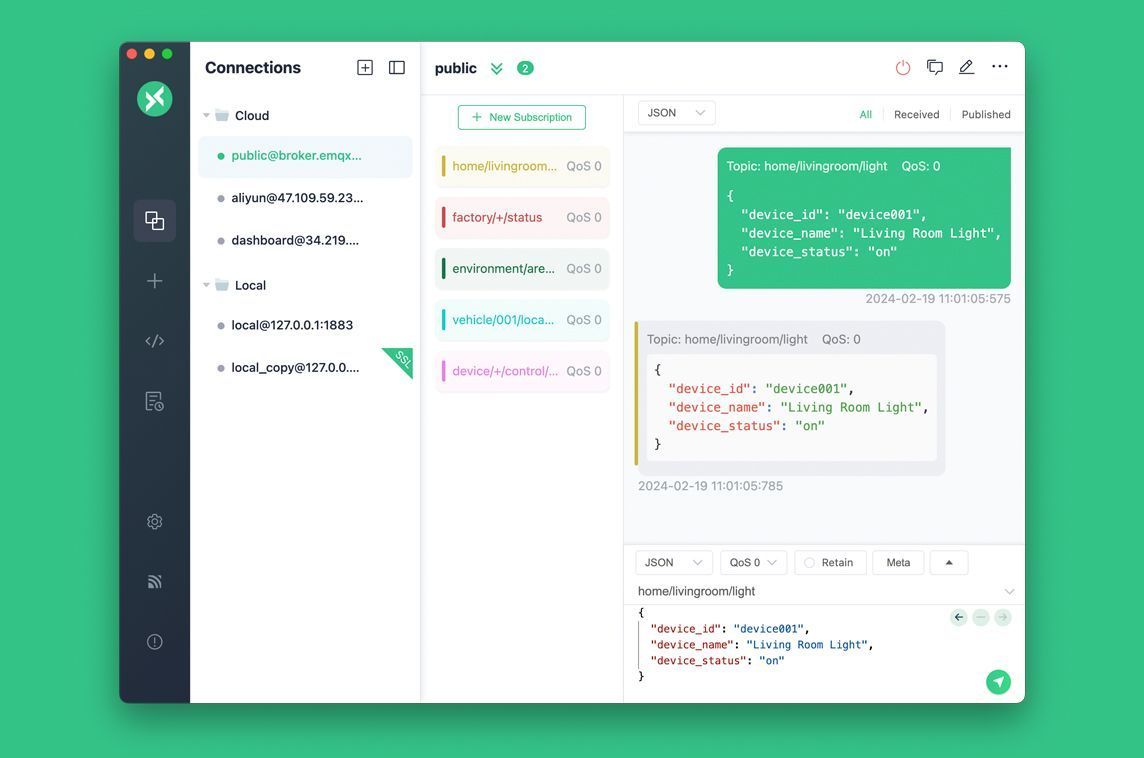Expand connection details double-chevron

[497, 69]
